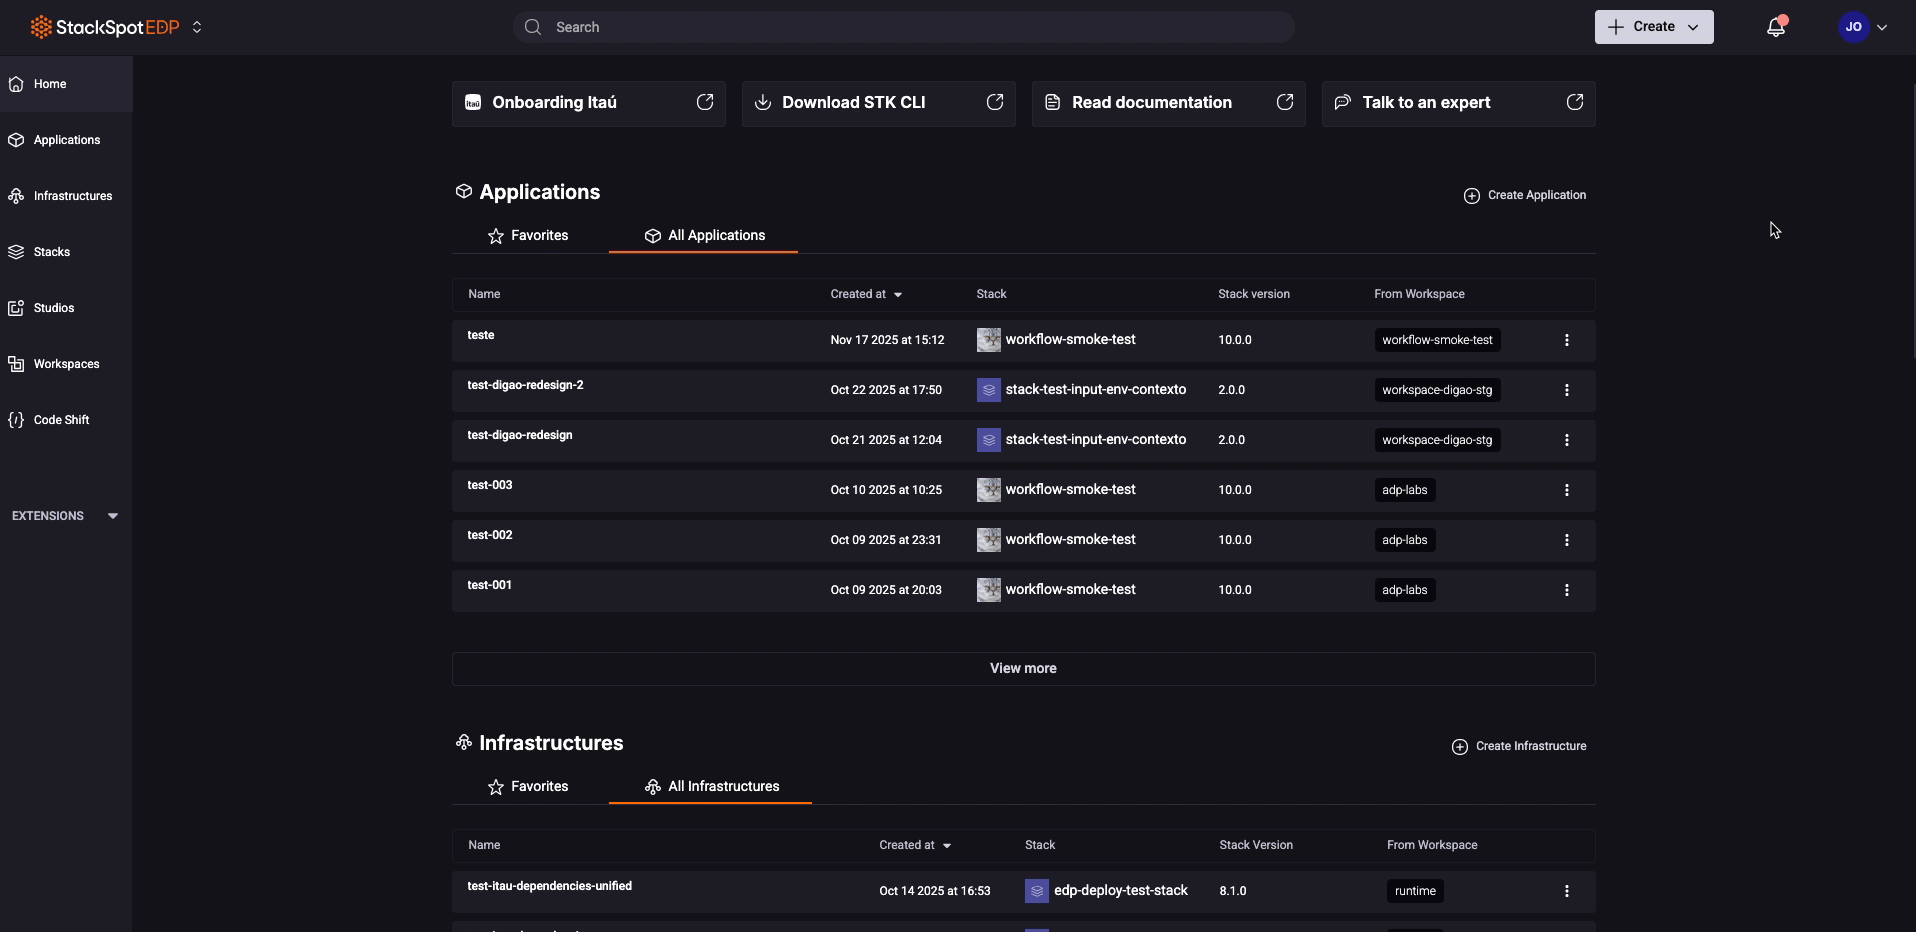The image size is (1916, 932).
Task: Open the Infrastructures sidebar icon
Action: pos(16,196)
